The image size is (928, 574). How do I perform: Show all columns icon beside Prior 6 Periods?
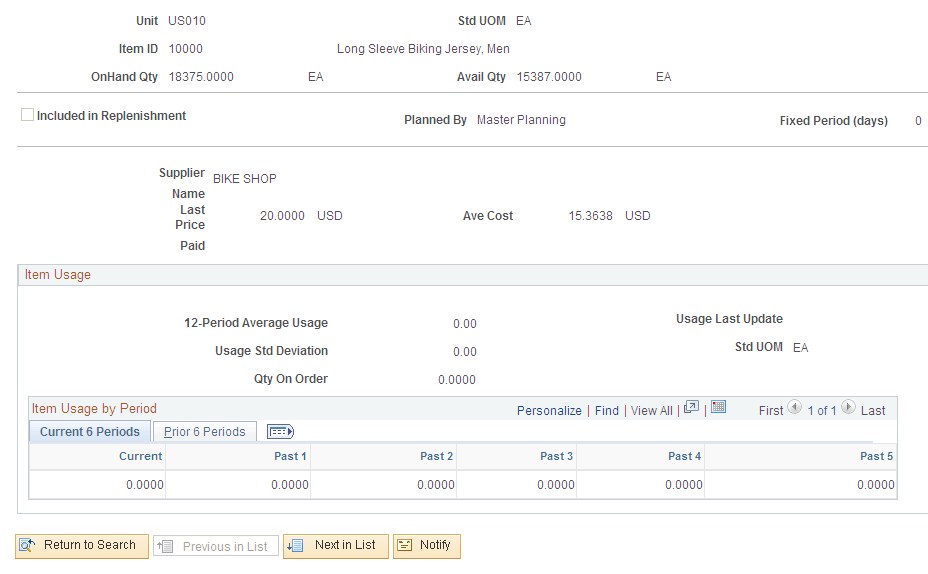(x=281, y=432)
